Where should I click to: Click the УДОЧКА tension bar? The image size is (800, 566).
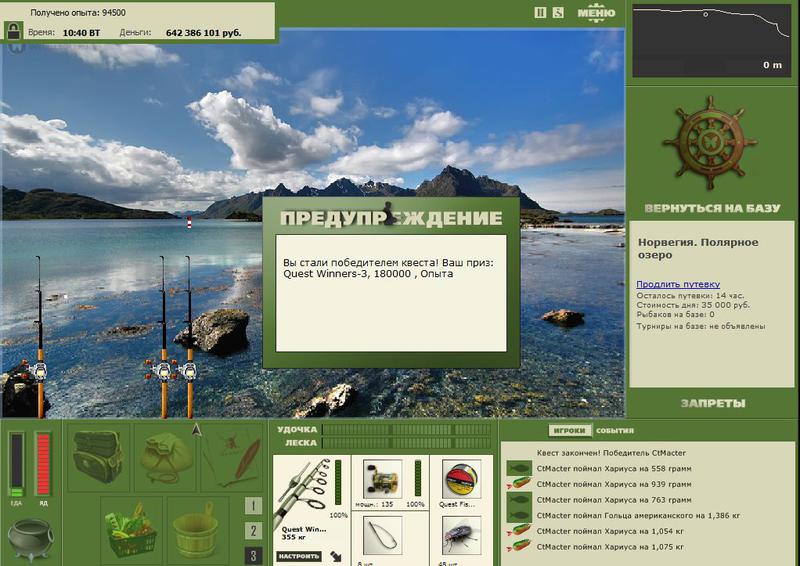tap(407, 430)
